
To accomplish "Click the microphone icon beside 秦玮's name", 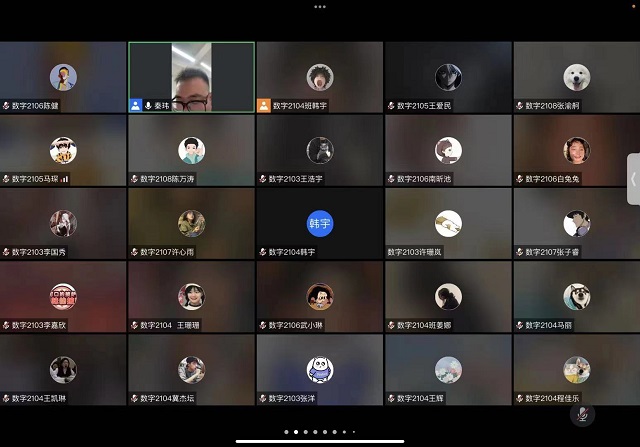I will (x=149, y=105).
